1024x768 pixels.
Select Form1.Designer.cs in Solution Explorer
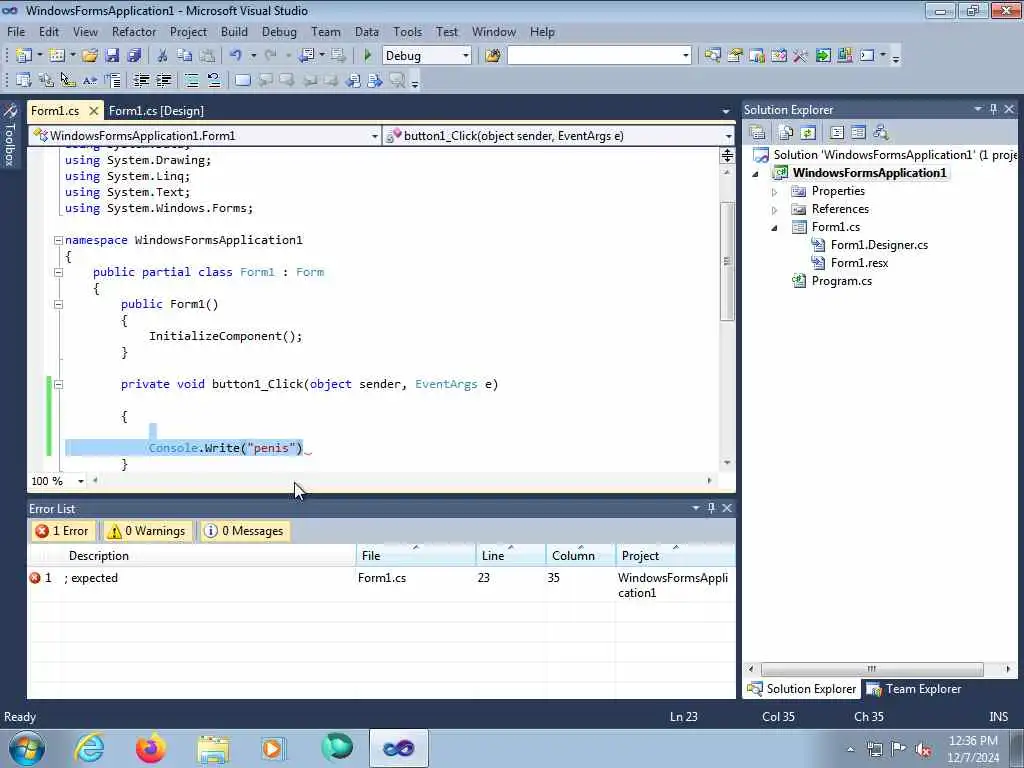(x=879, y=245)
